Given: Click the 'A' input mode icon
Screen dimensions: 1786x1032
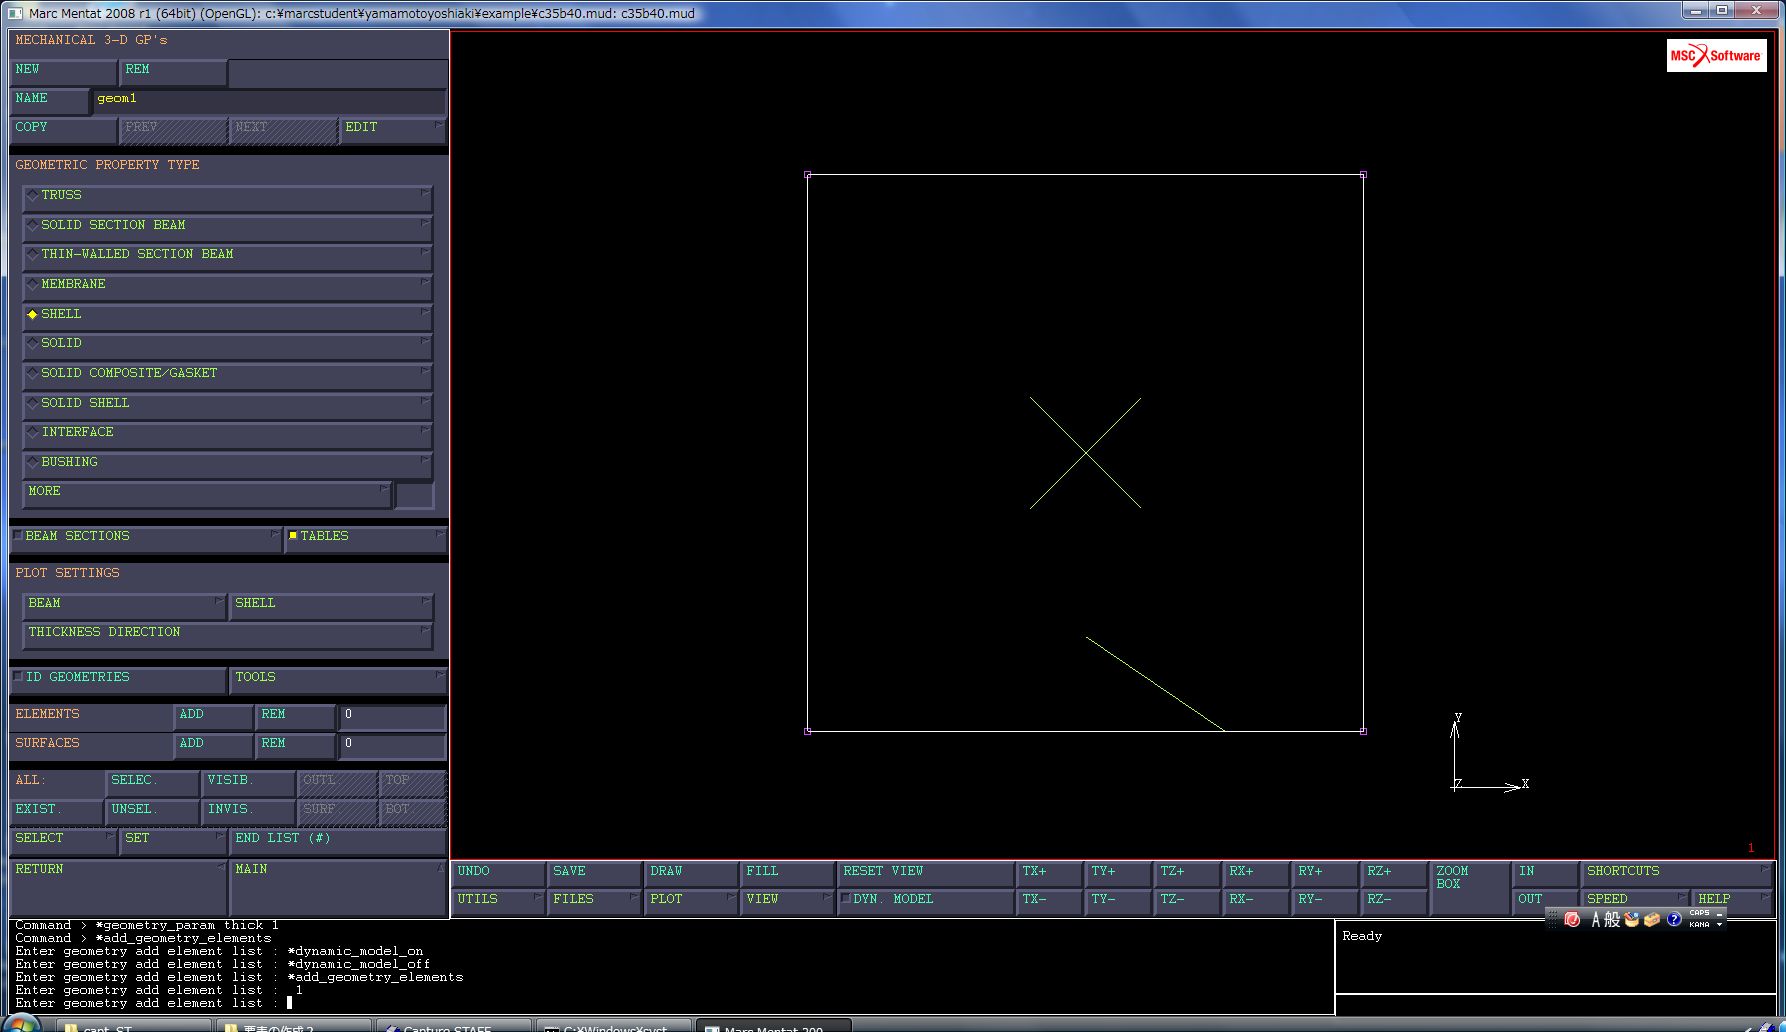Looking at the screenshot, I should [1597, 919].
